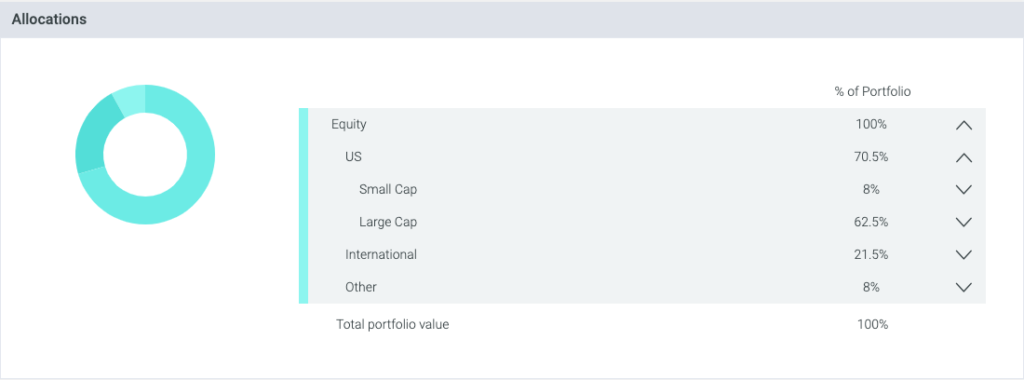Click the 62.5% Large Cap value
This screenshot has width=1024, height=380.
coord(872,222)
